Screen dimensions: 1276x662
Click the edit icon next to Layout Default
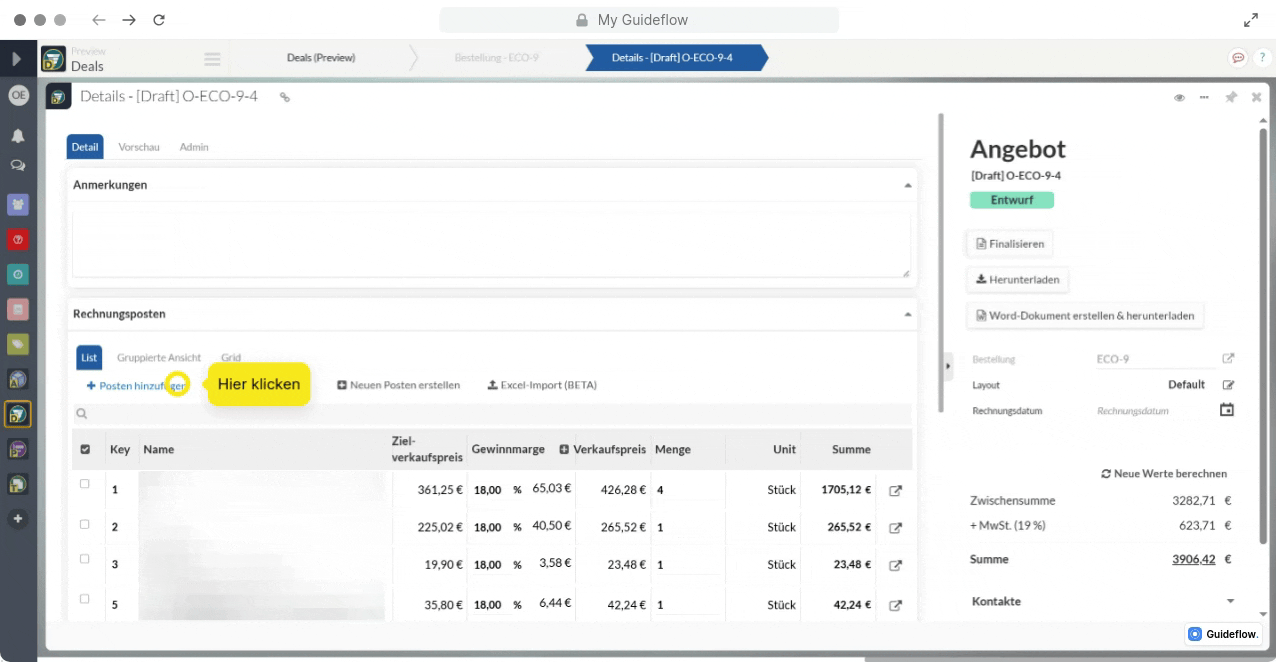(1228, 385)
